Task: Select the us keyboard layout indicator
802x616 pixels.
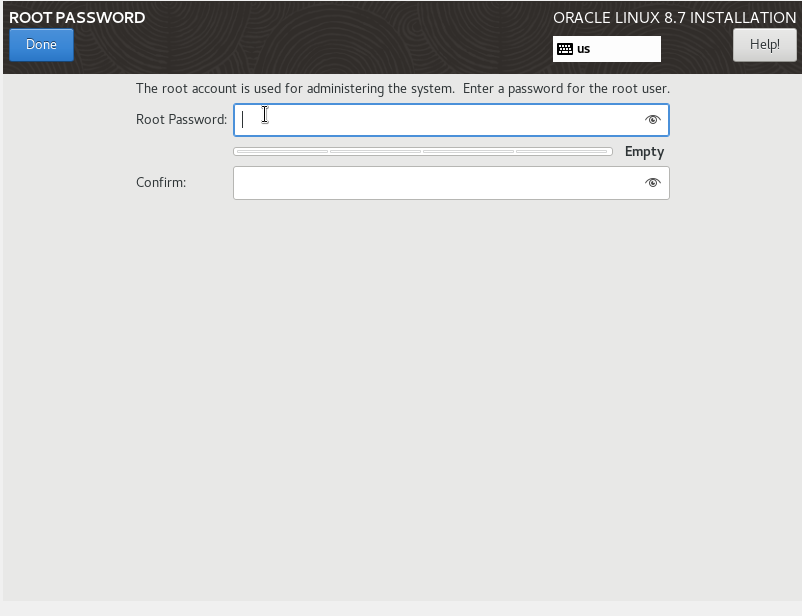Action: coord(607,49)
